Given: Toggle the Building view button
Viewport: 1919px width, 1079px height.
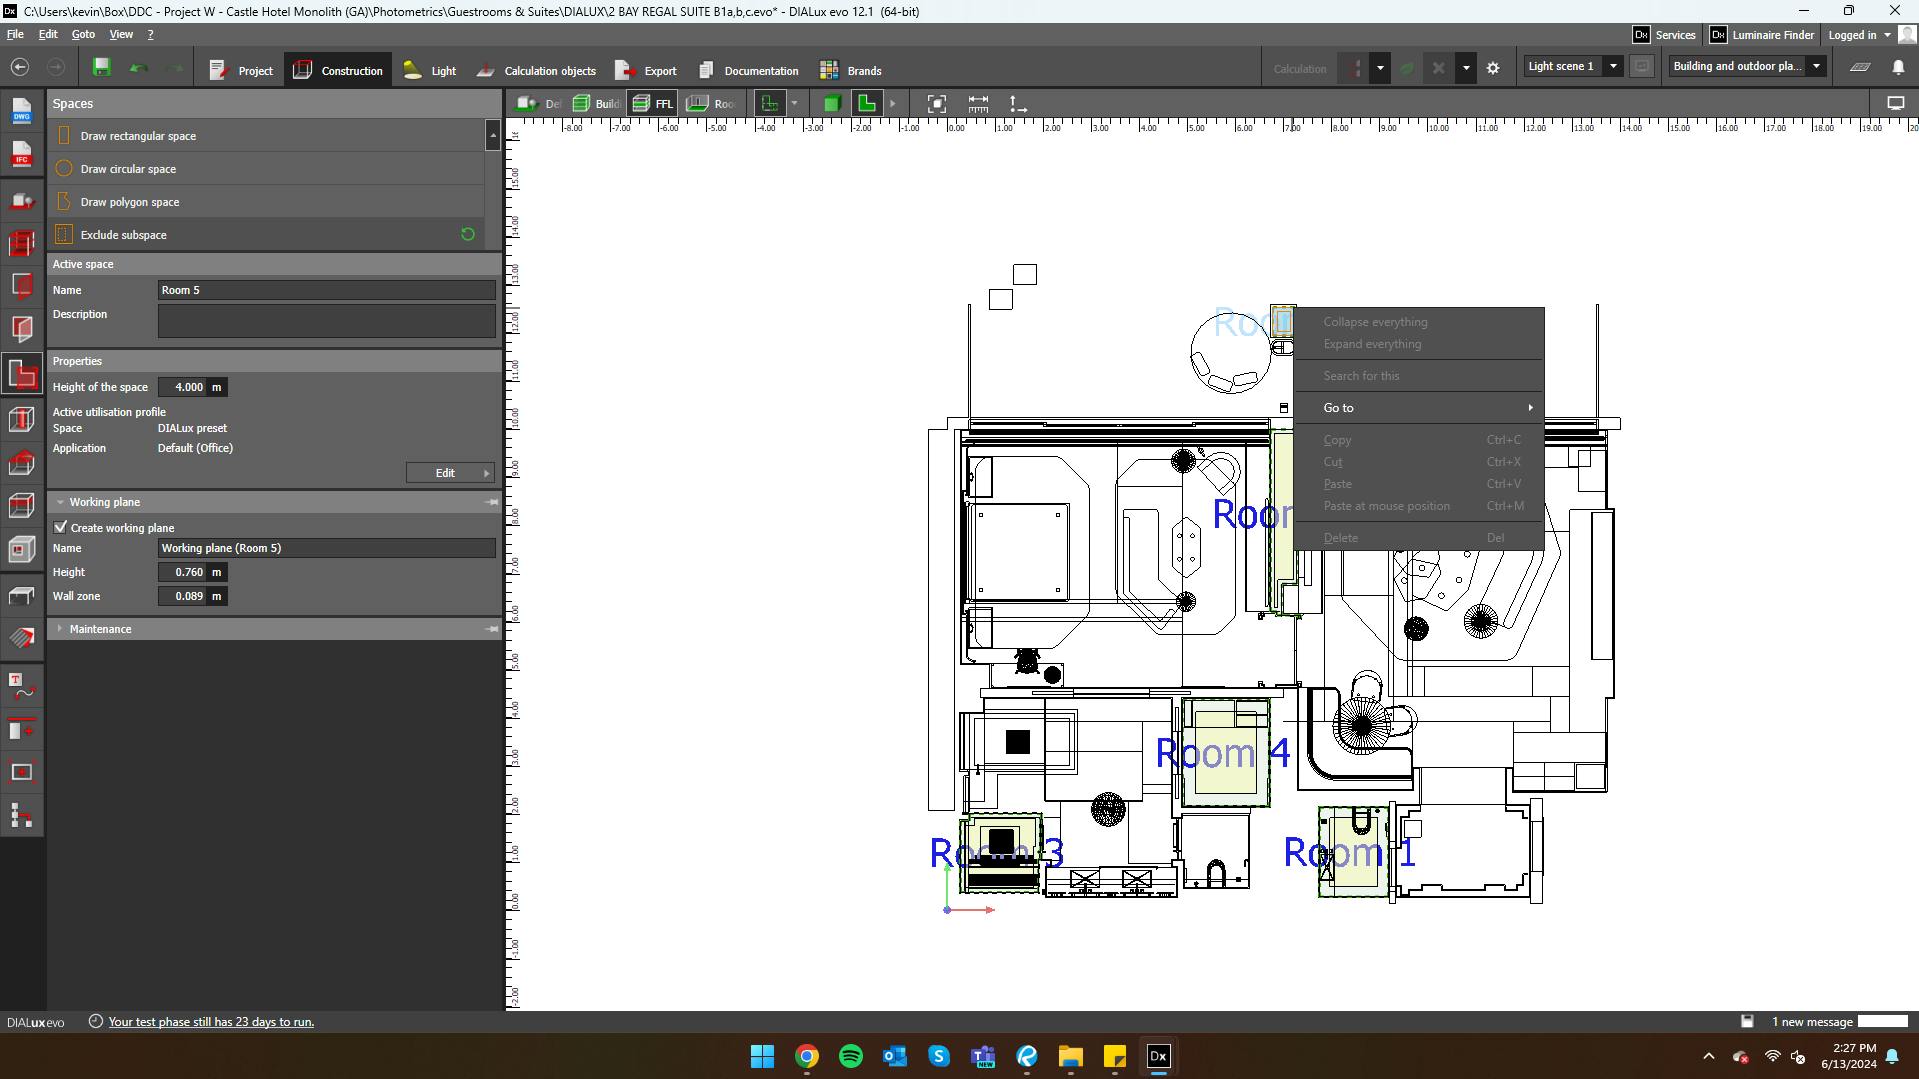Looking at the screenshot, I should tap(596, 104).
